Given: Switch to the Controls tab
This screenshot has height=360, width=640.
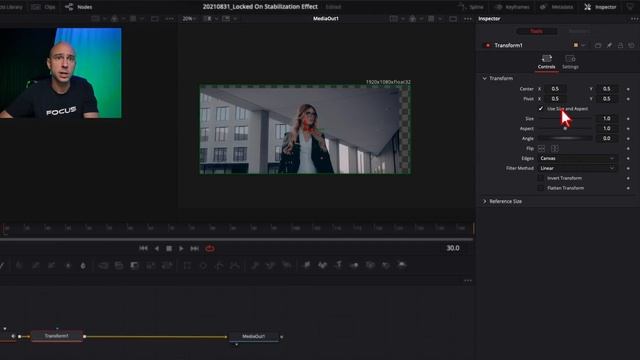Looking at the screenshot, I should (547, 62).
